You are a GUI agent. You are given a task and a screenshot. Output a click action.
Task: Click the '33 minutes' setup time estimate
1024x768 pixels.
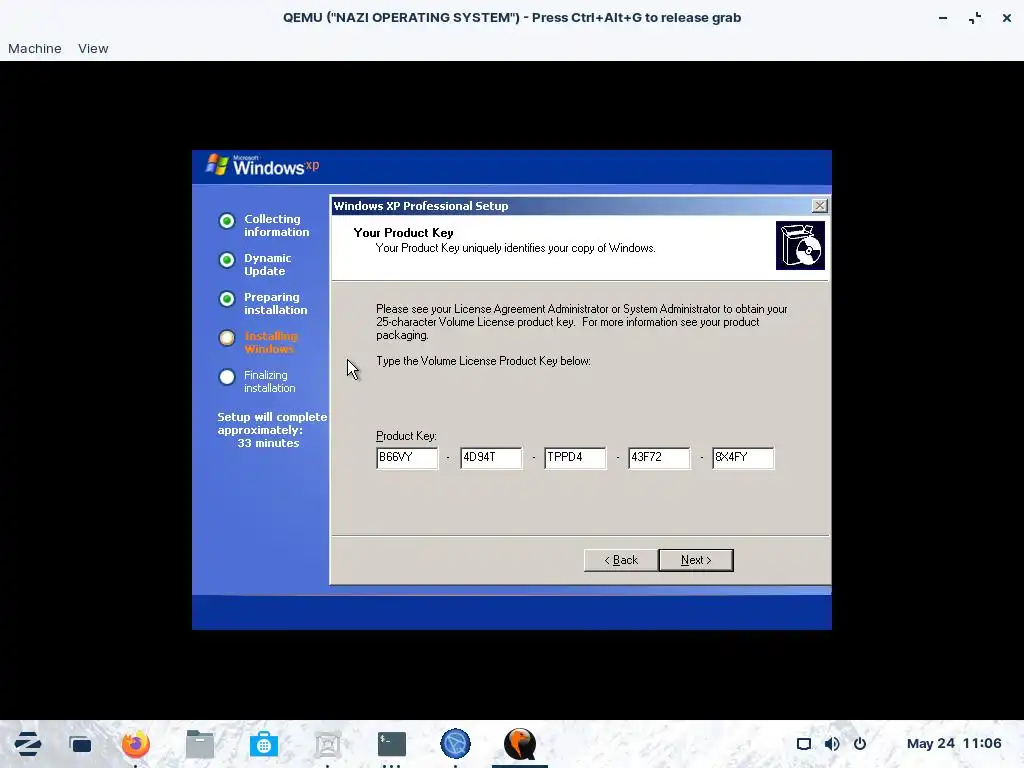pos(268,443)
